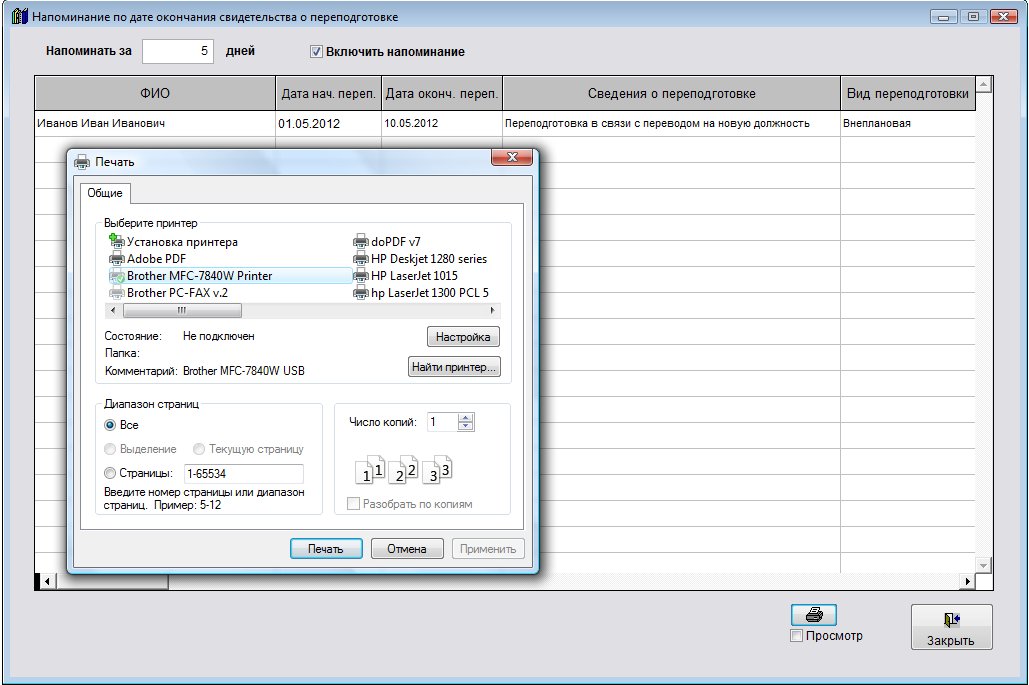Click the table's horizontal scroll-right arrow
This screenshot has width=1029, height=685.
coord(967,581)
